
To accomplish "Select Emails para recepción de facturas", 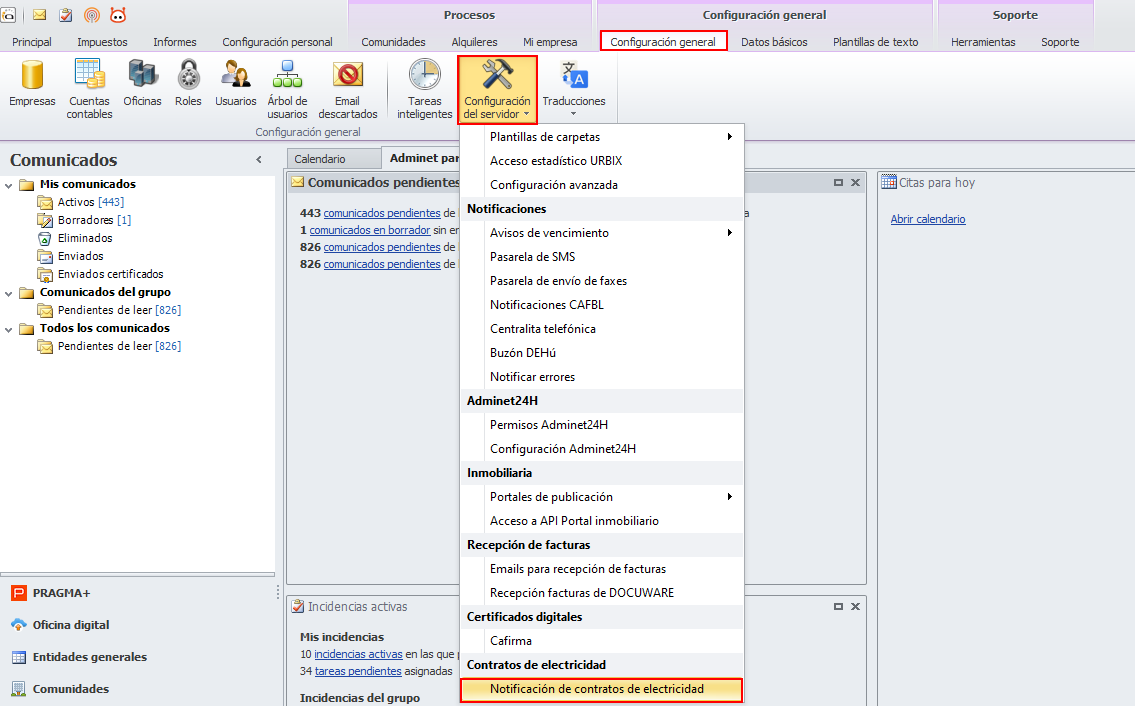I will pos(602,569).
